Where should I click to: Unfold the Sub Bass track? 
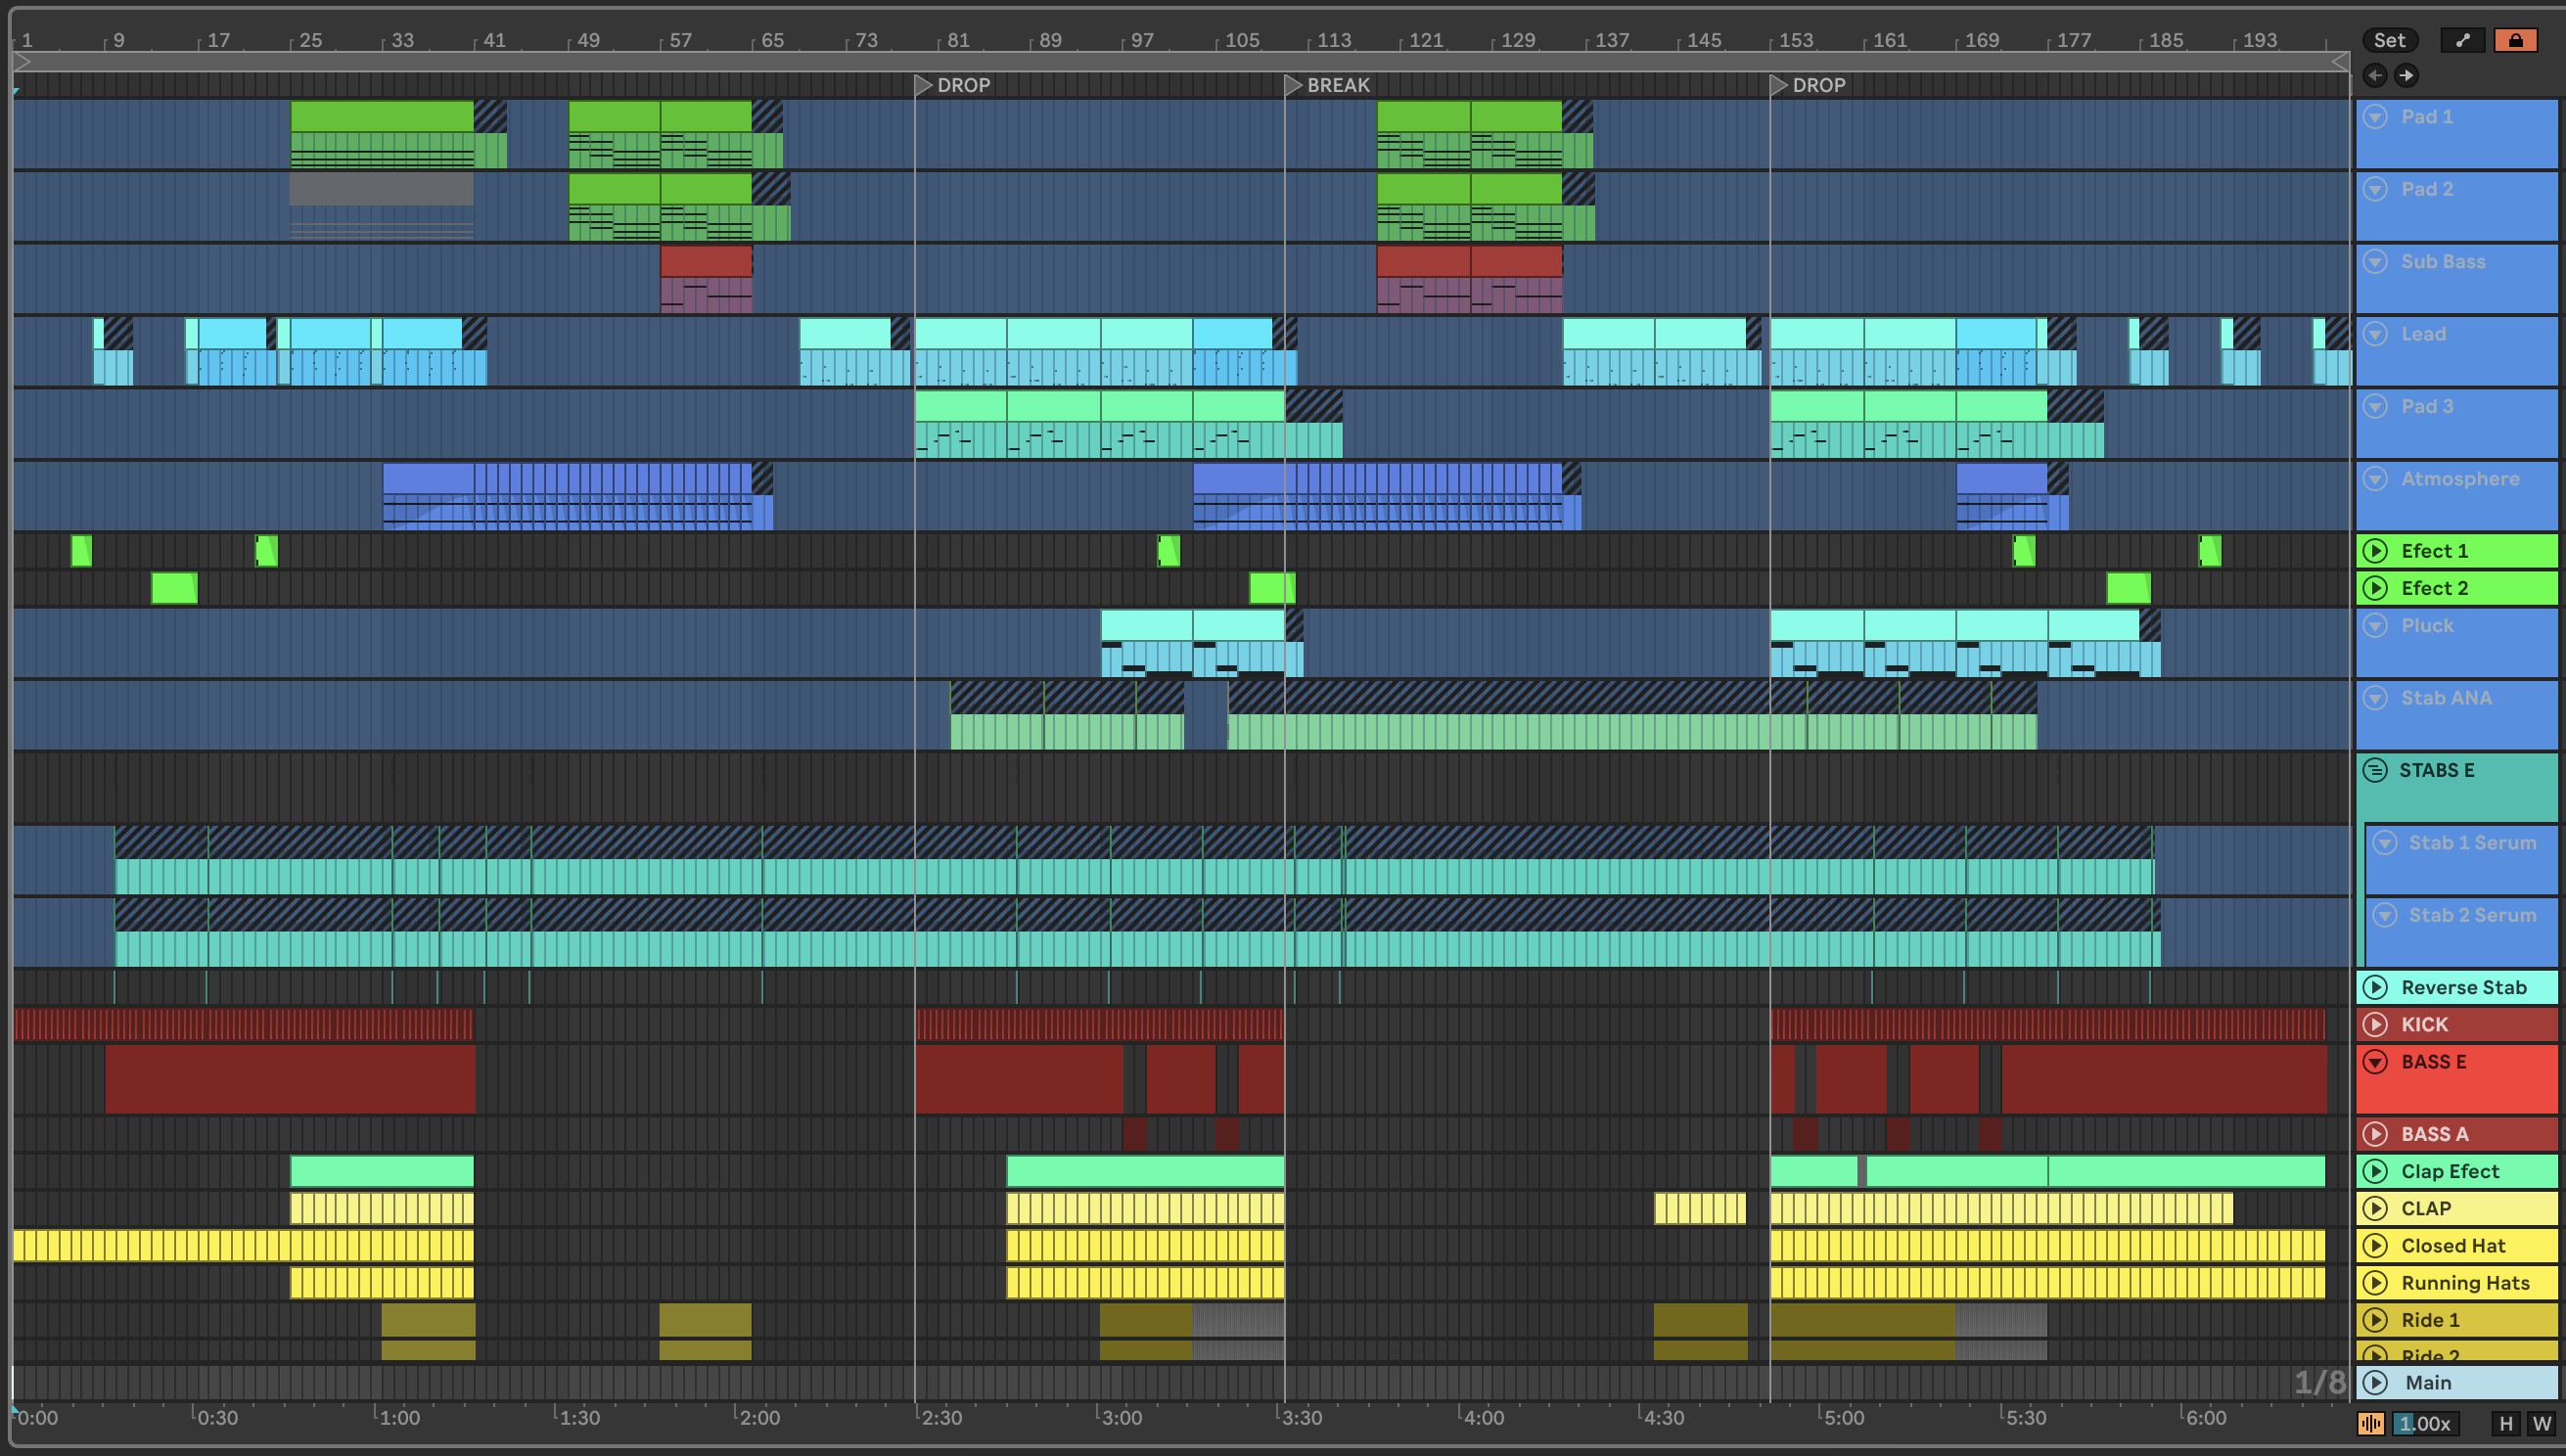[x=2375, y=262]
